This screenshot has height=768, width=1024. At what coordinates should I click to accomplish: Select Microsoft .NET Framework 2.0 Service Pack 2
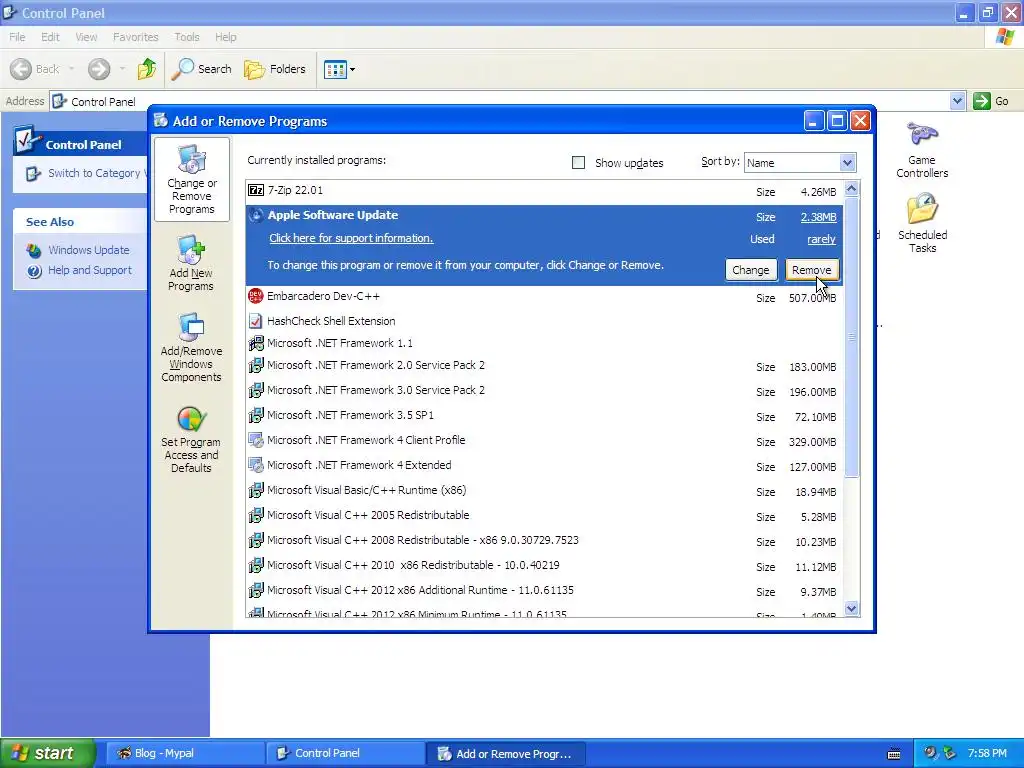pos(545,366)
